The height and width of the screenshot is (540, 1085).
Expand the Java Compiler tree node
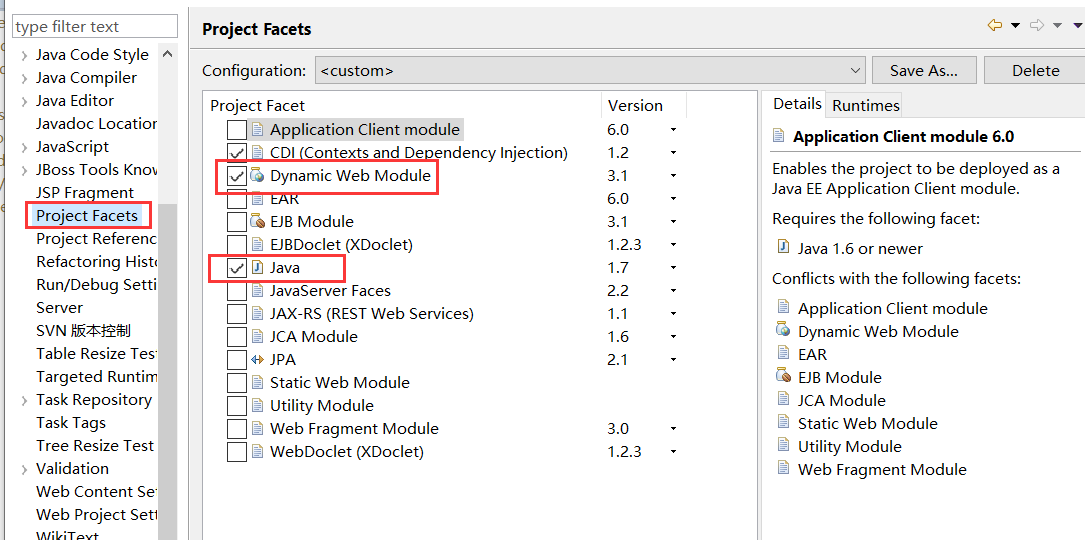click(x=24, y=78)
